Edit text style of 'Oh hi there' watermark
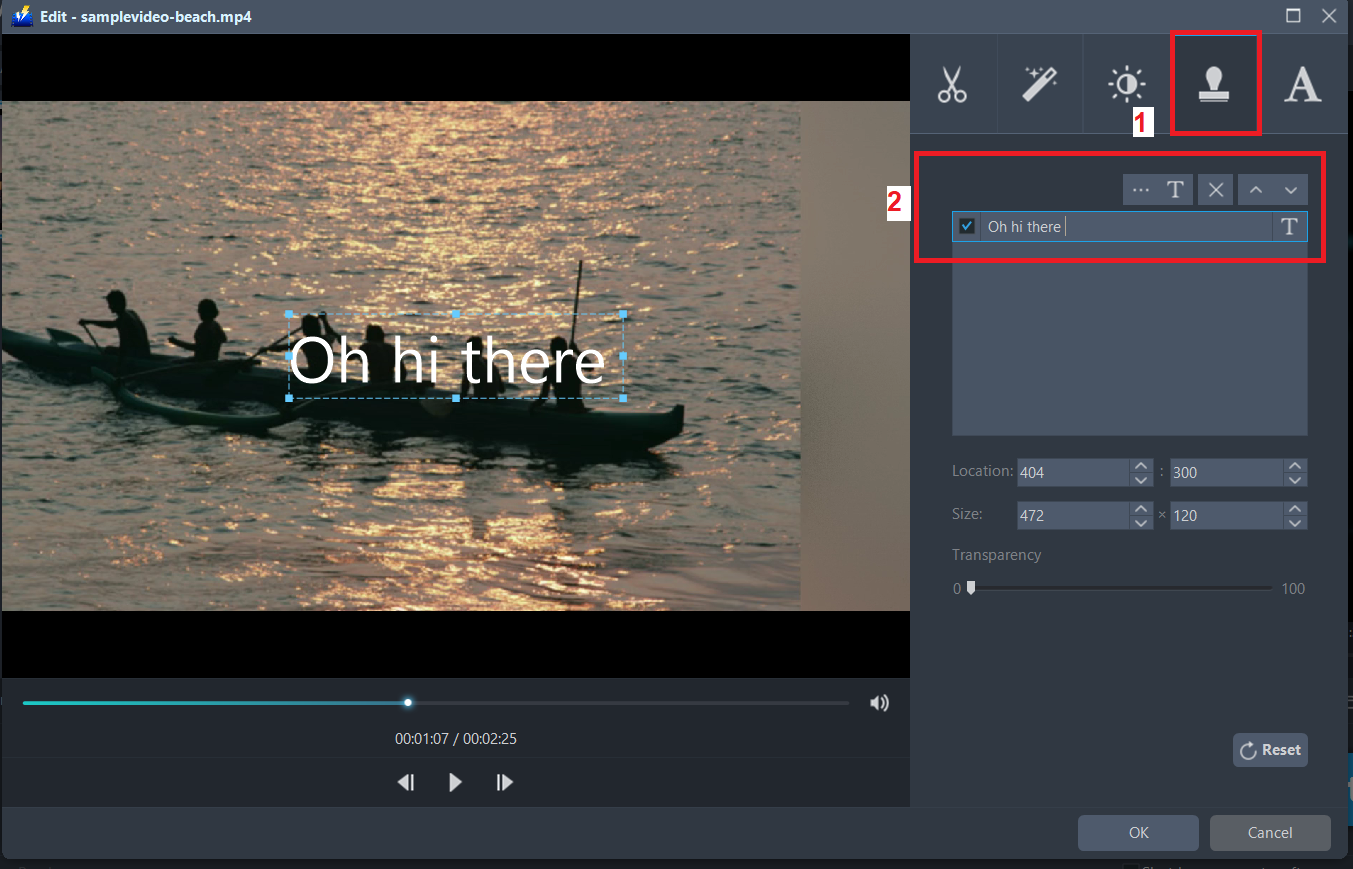Viewport: 1353px width, 869px height. (1289, 226)
